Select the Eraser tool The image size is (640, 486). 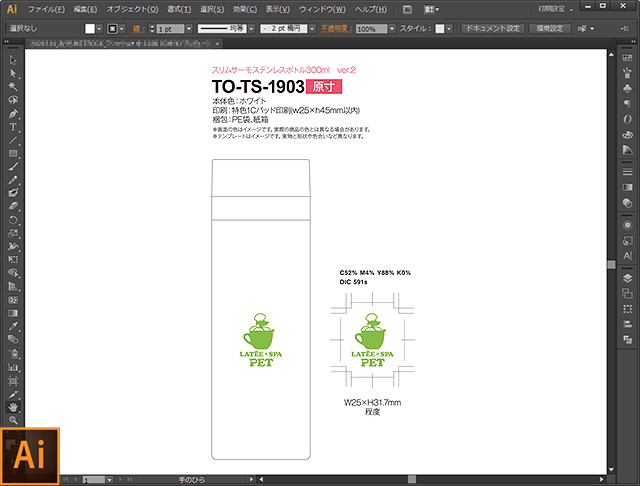click(x=13, y=206)
